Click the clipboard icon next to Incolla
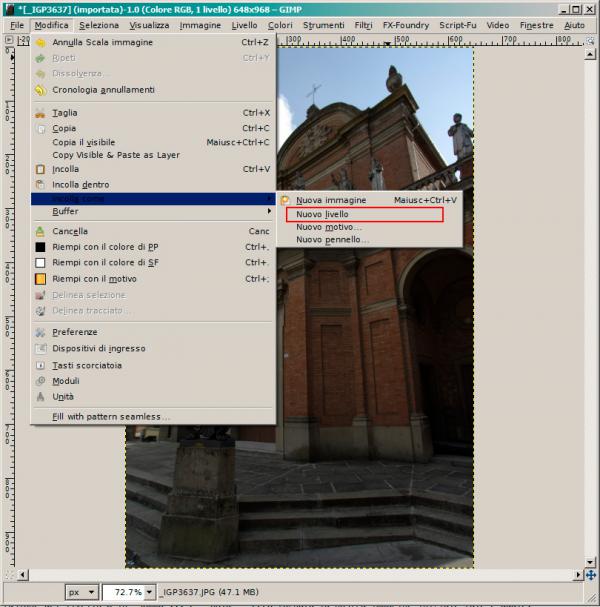The width and height of the screenshot is (600, 607). click(40, 169)
